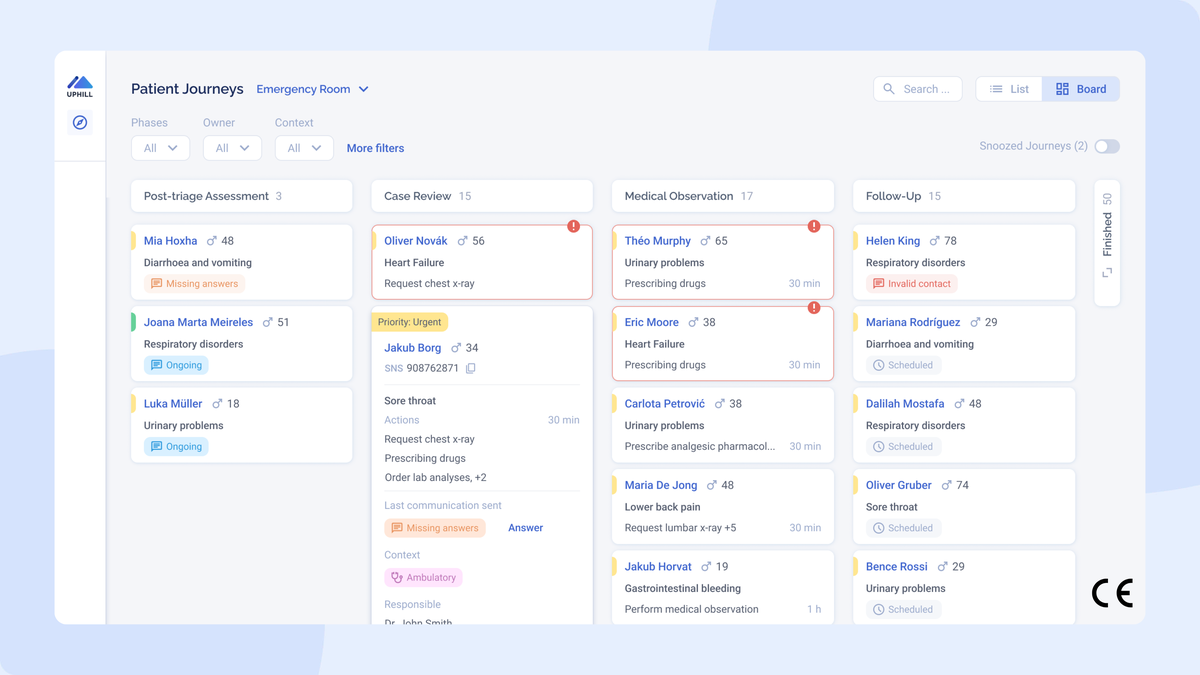Click Scheduled tag on Oliver Gruber card
The image size is (1200, 675).
pos(903,528)
